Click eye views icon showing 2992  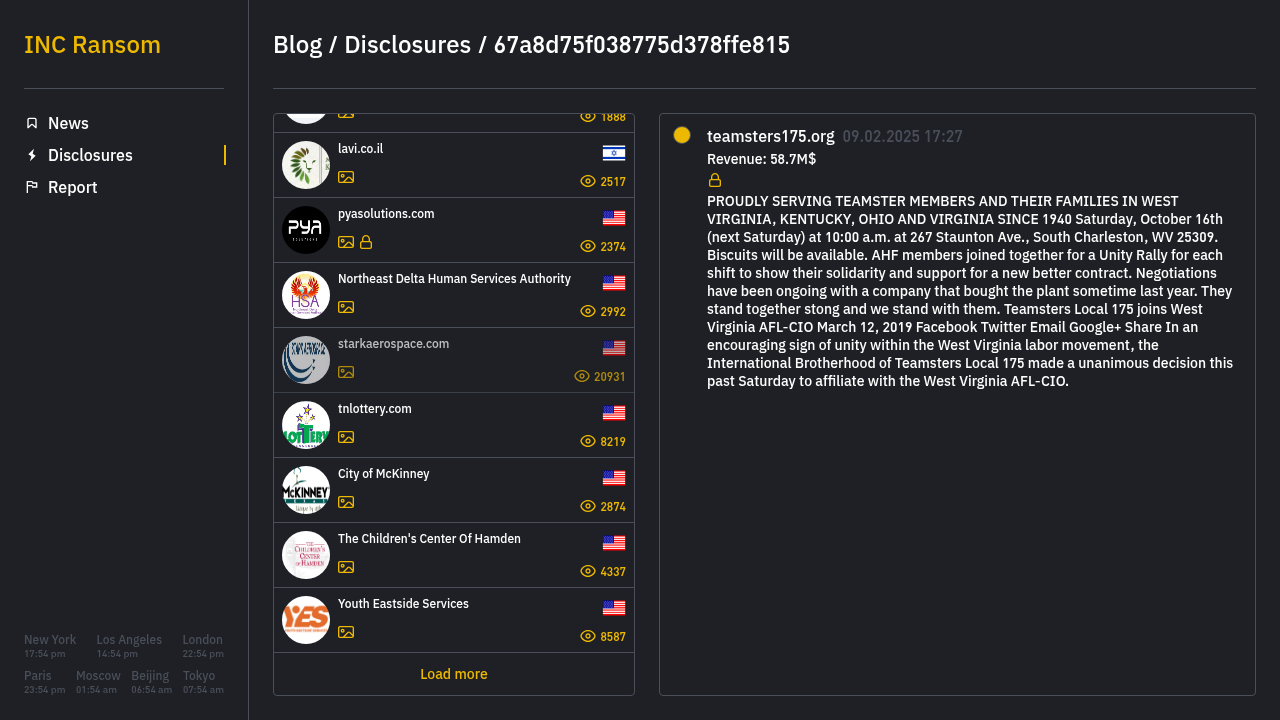588,311
